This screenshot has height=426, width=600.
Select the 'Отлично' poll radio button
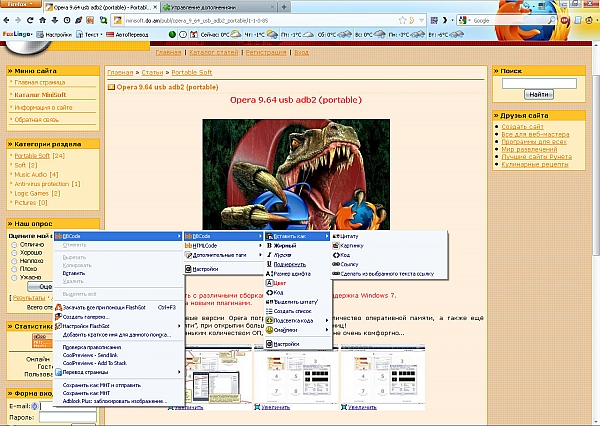pos(13,244)
